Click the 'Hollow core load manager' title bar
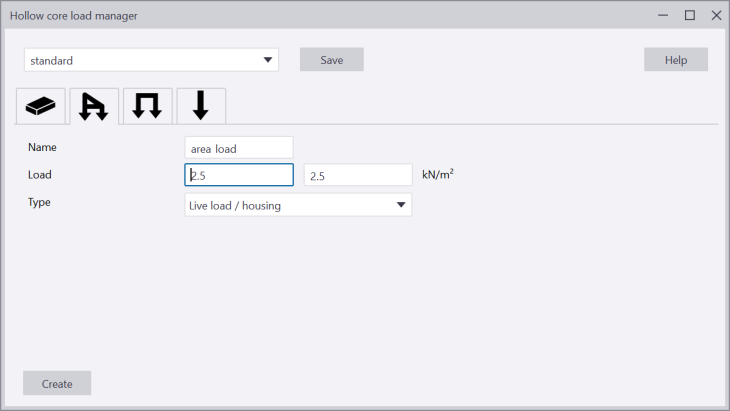Image resolution: width=730 pixels, height=411 pixels. point(300,15)
